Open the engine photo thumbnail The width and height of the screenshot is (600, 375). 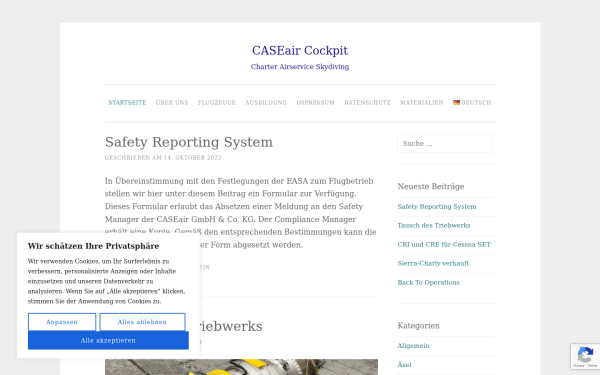coord(241,367)
